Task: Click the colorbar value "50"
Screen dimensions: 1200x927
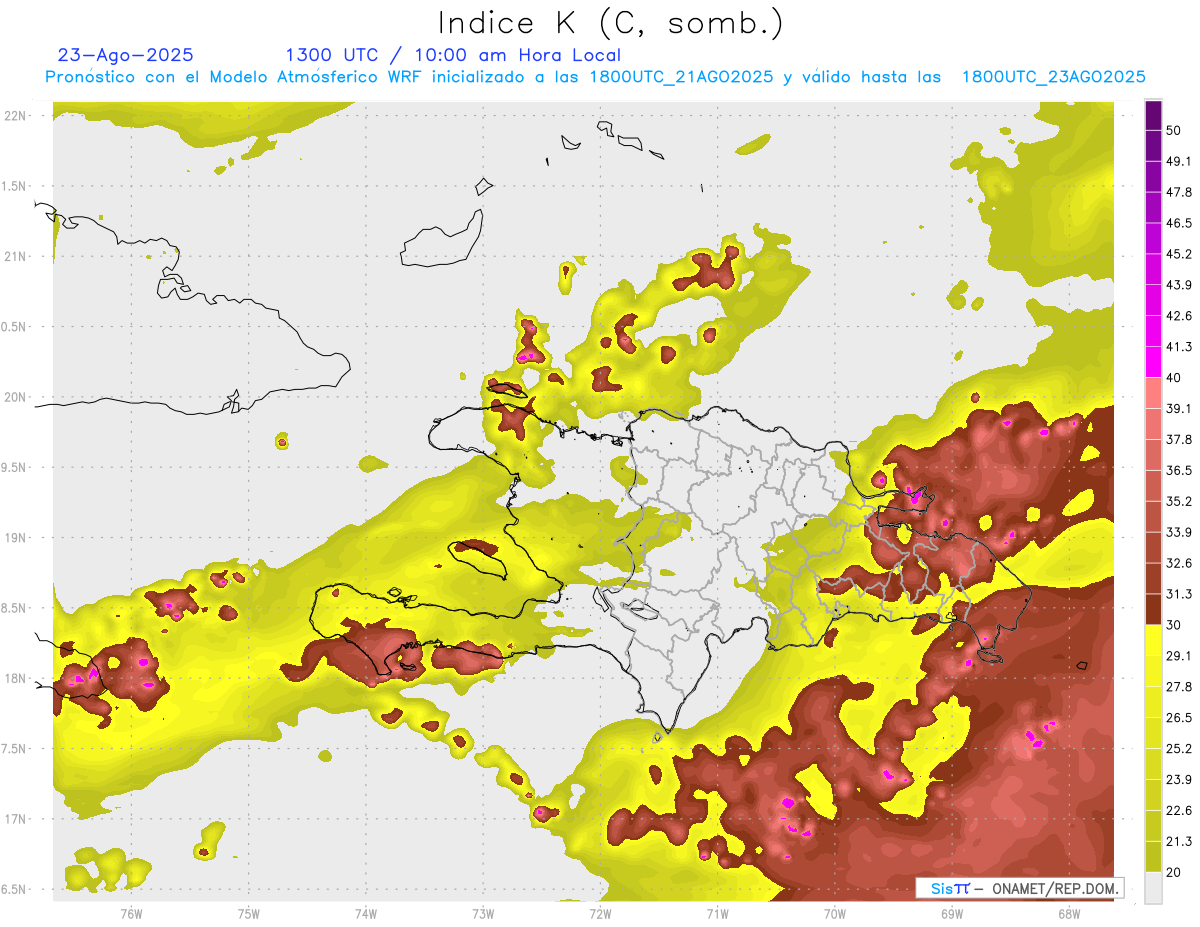Action: tap(1175, 129)
